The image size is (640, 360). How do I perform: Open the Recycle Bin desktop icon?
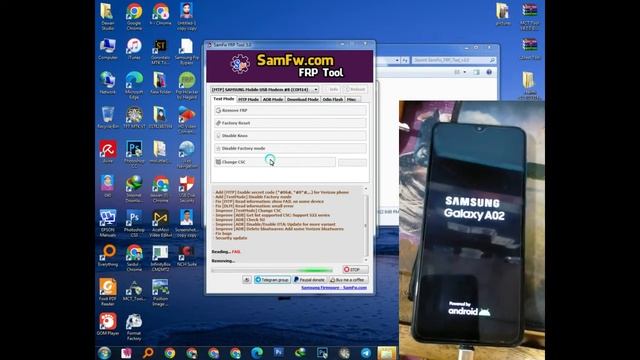(x=108, y=118)
